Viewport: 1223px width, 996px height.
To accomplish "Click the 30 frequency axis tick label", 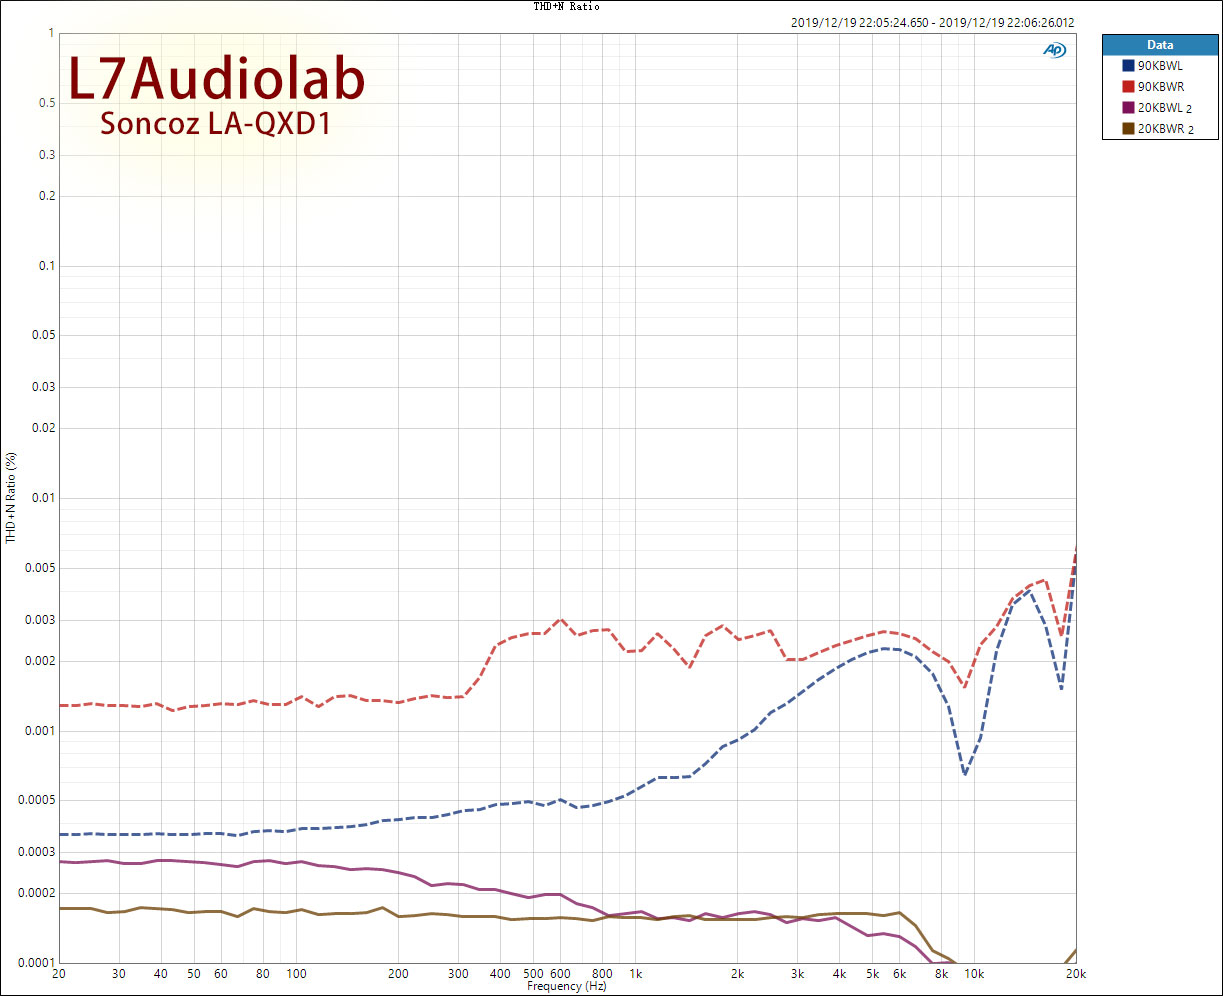I will 119,974.
